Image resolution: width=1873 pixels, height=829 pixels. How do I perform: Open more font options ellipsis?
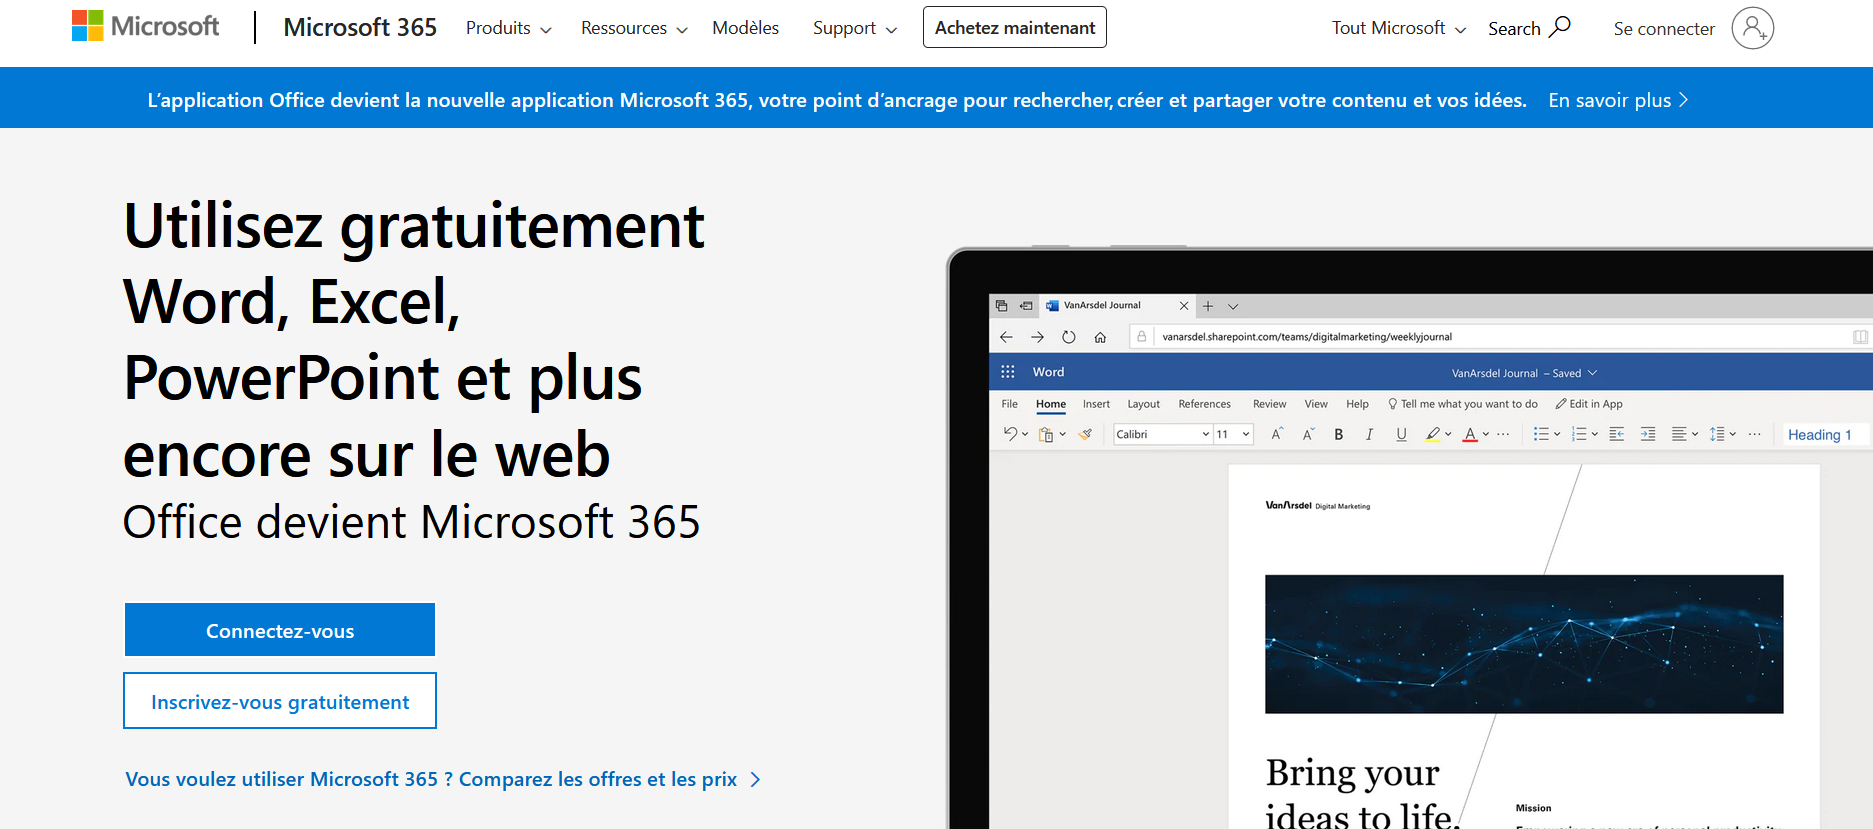tap(1503, 434)
